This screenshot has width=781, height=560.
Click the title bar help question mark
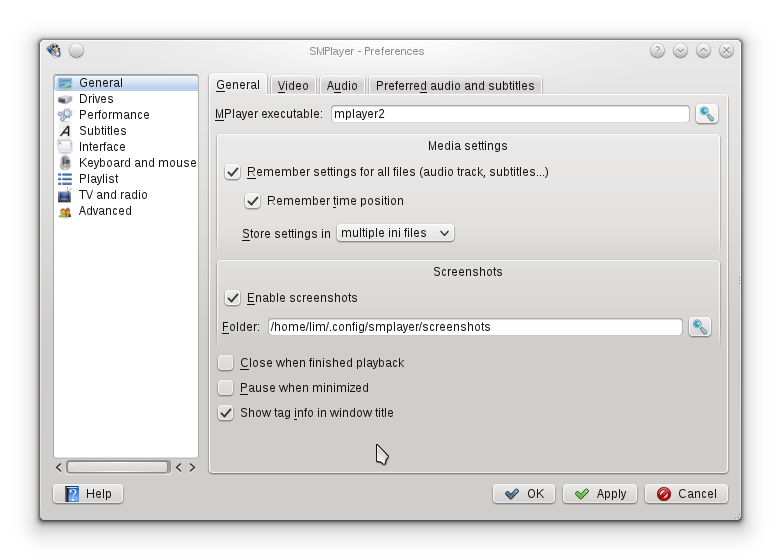(657, 51)
